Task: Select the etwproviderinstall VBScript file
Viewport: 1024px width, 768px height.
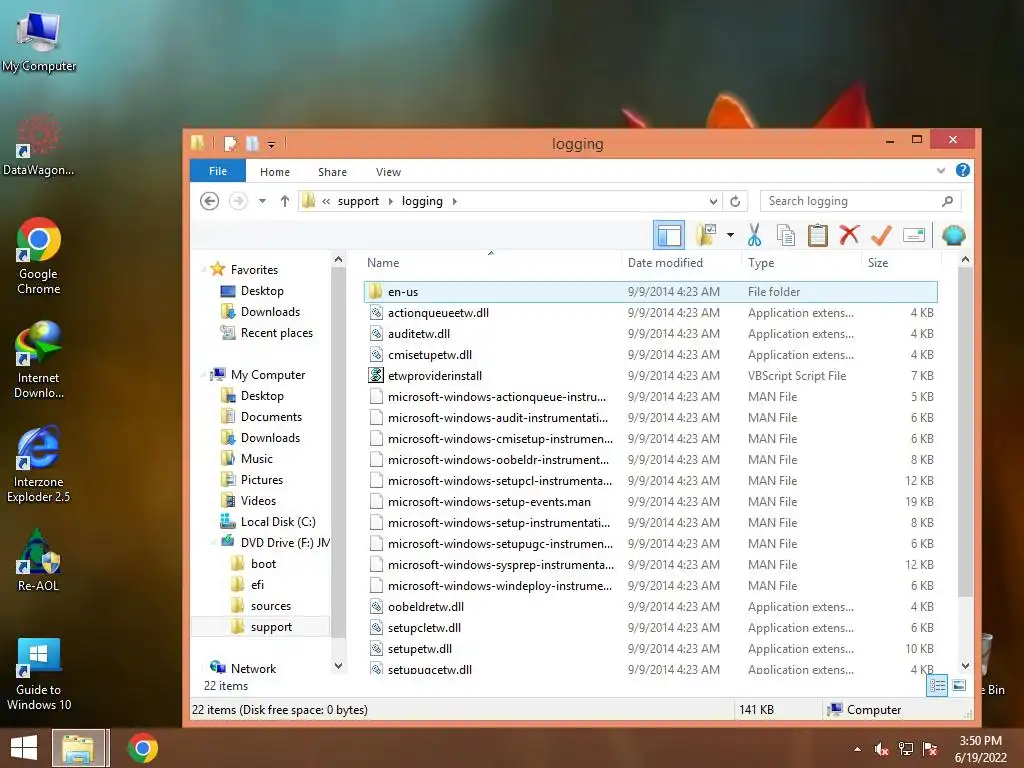Action: pos(650,376)
